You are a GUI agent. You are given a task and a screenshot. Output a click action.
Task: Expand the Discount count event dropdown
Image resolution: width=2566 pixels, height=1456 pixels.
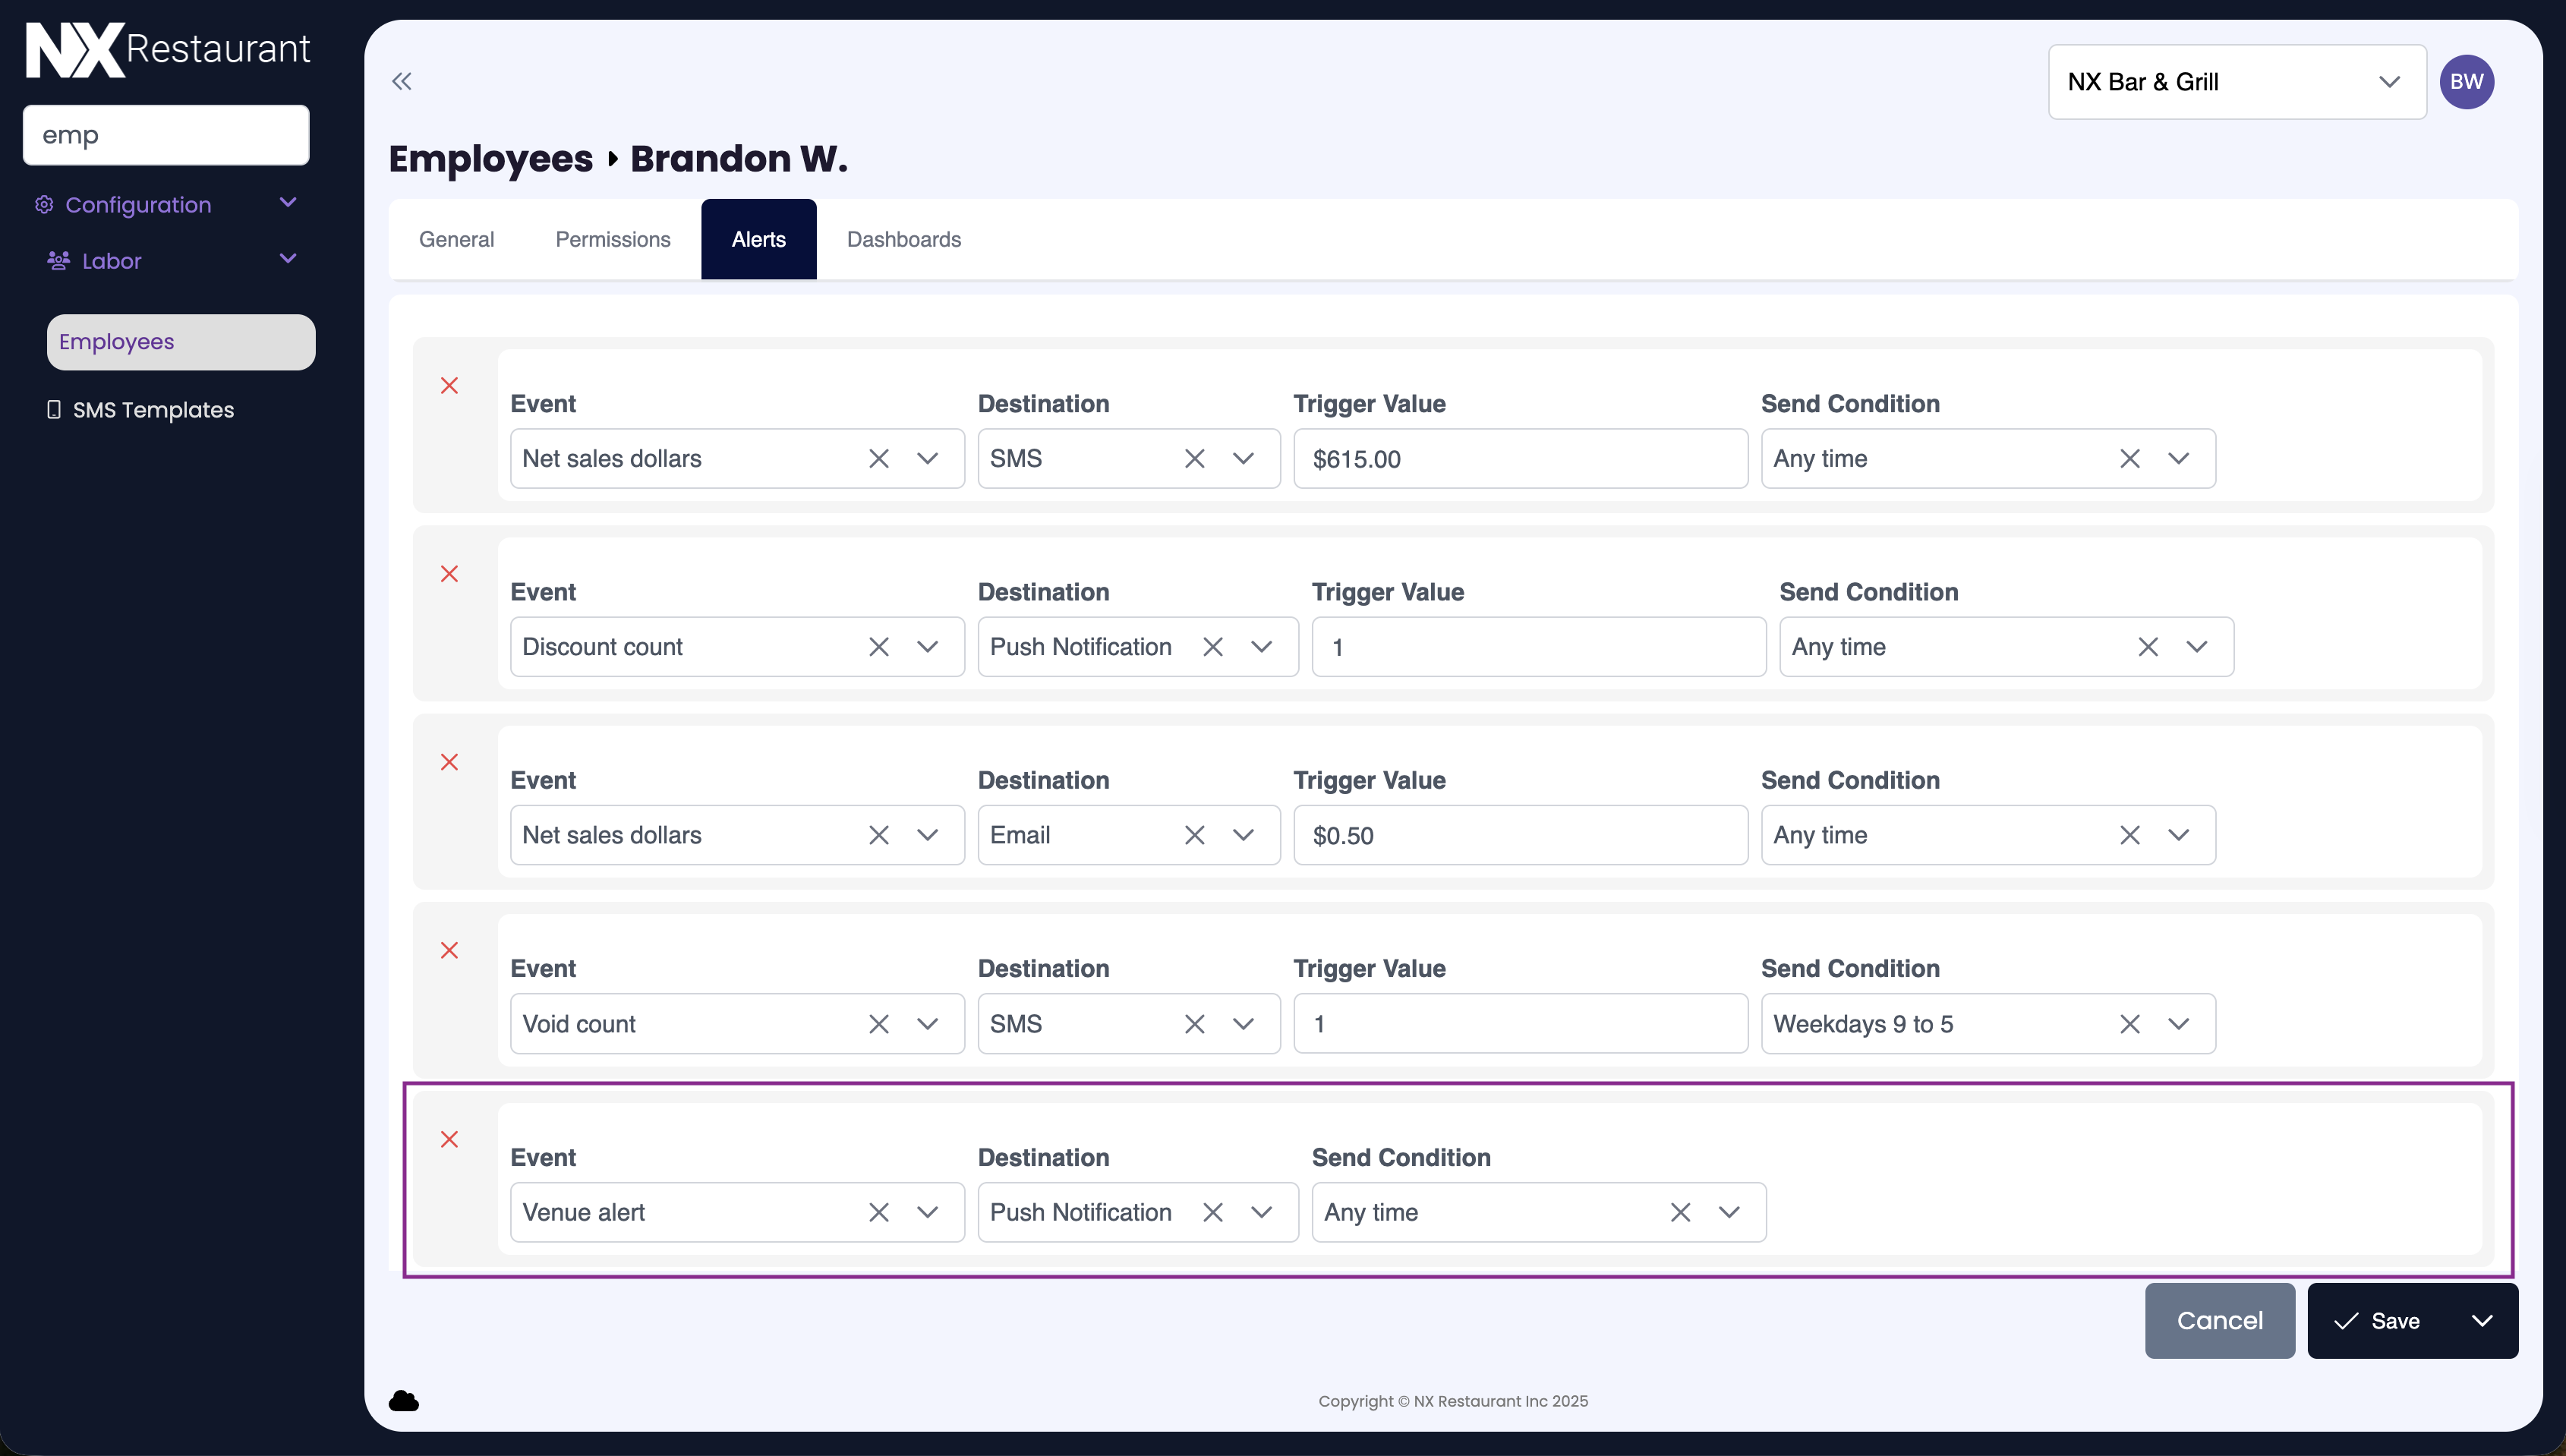(927, 647)
